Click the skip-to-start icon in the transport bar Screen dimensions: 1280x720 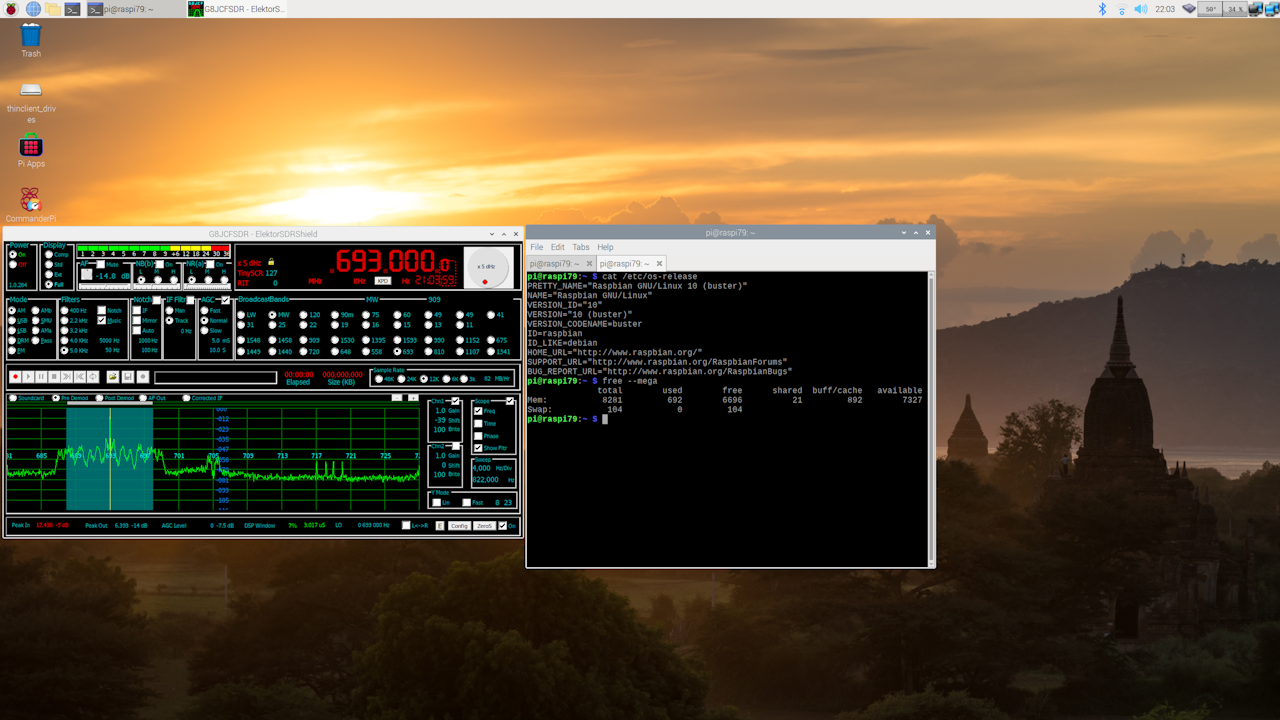coord(80,378)
